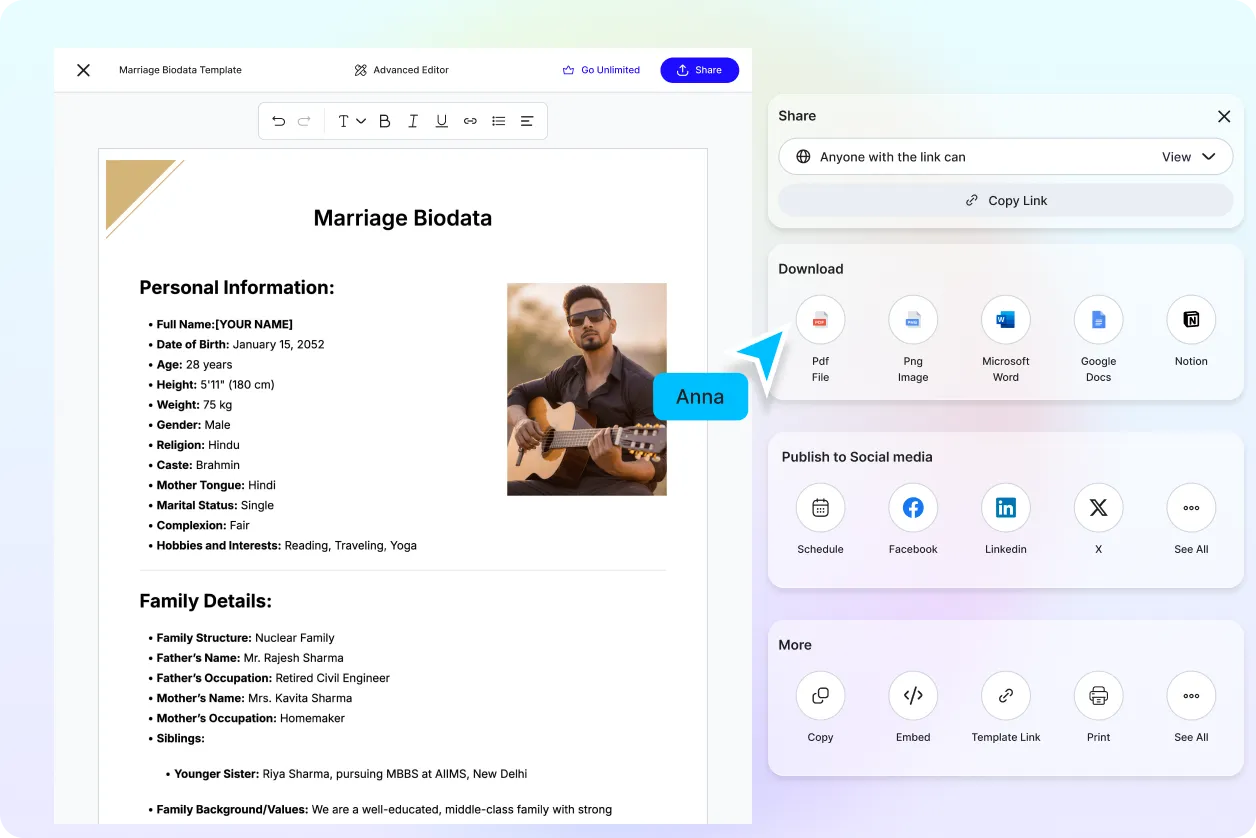Undo the last edit

279,121
